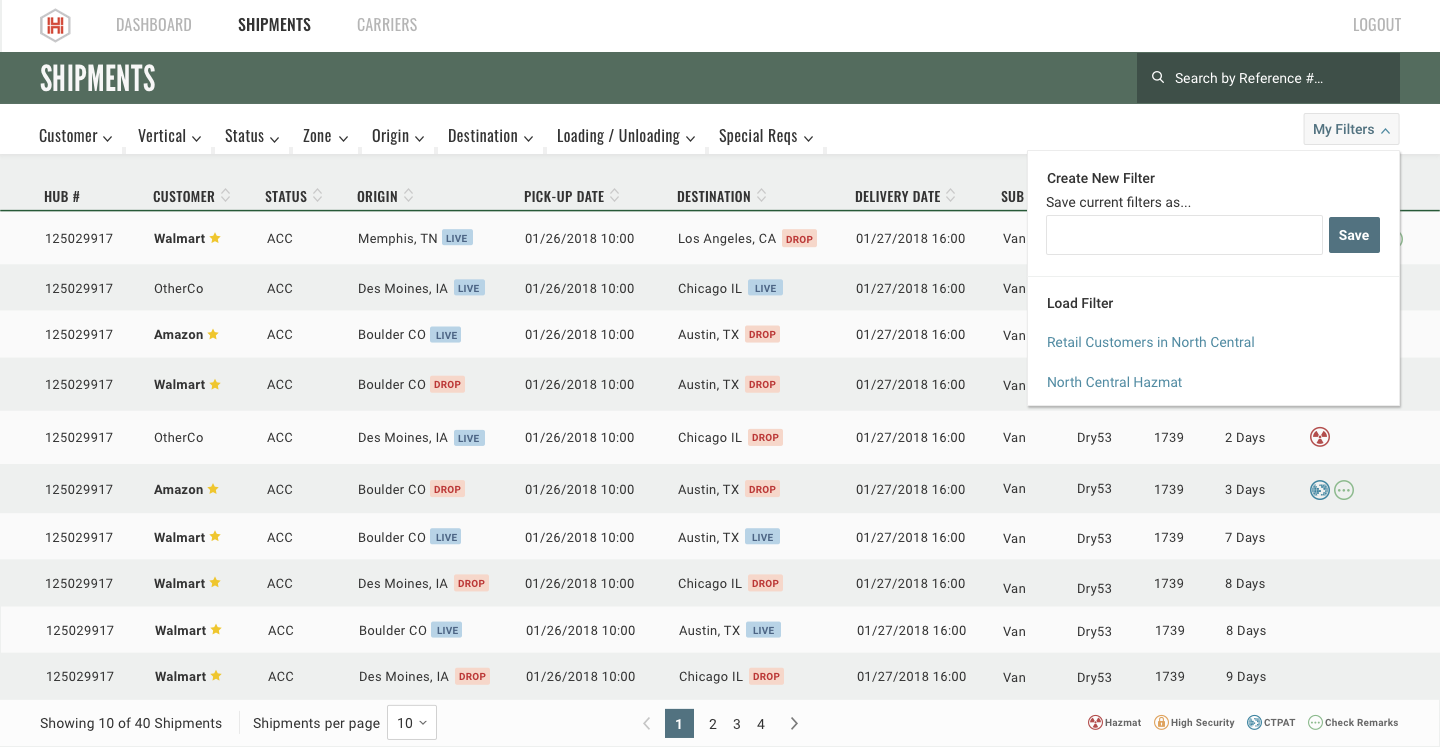Open the Dashboard tab
Screen dimensions: 1440x747
coord(153,25)
